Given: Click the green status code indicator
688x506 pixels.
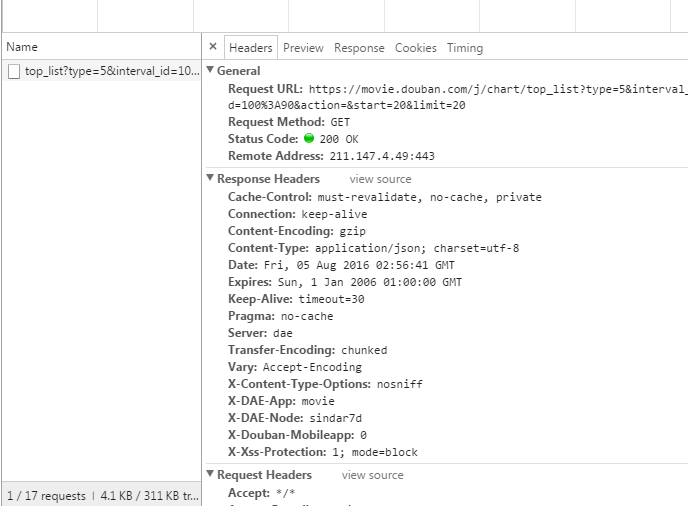Looking at the screenshot, I should tap(309, 139).
